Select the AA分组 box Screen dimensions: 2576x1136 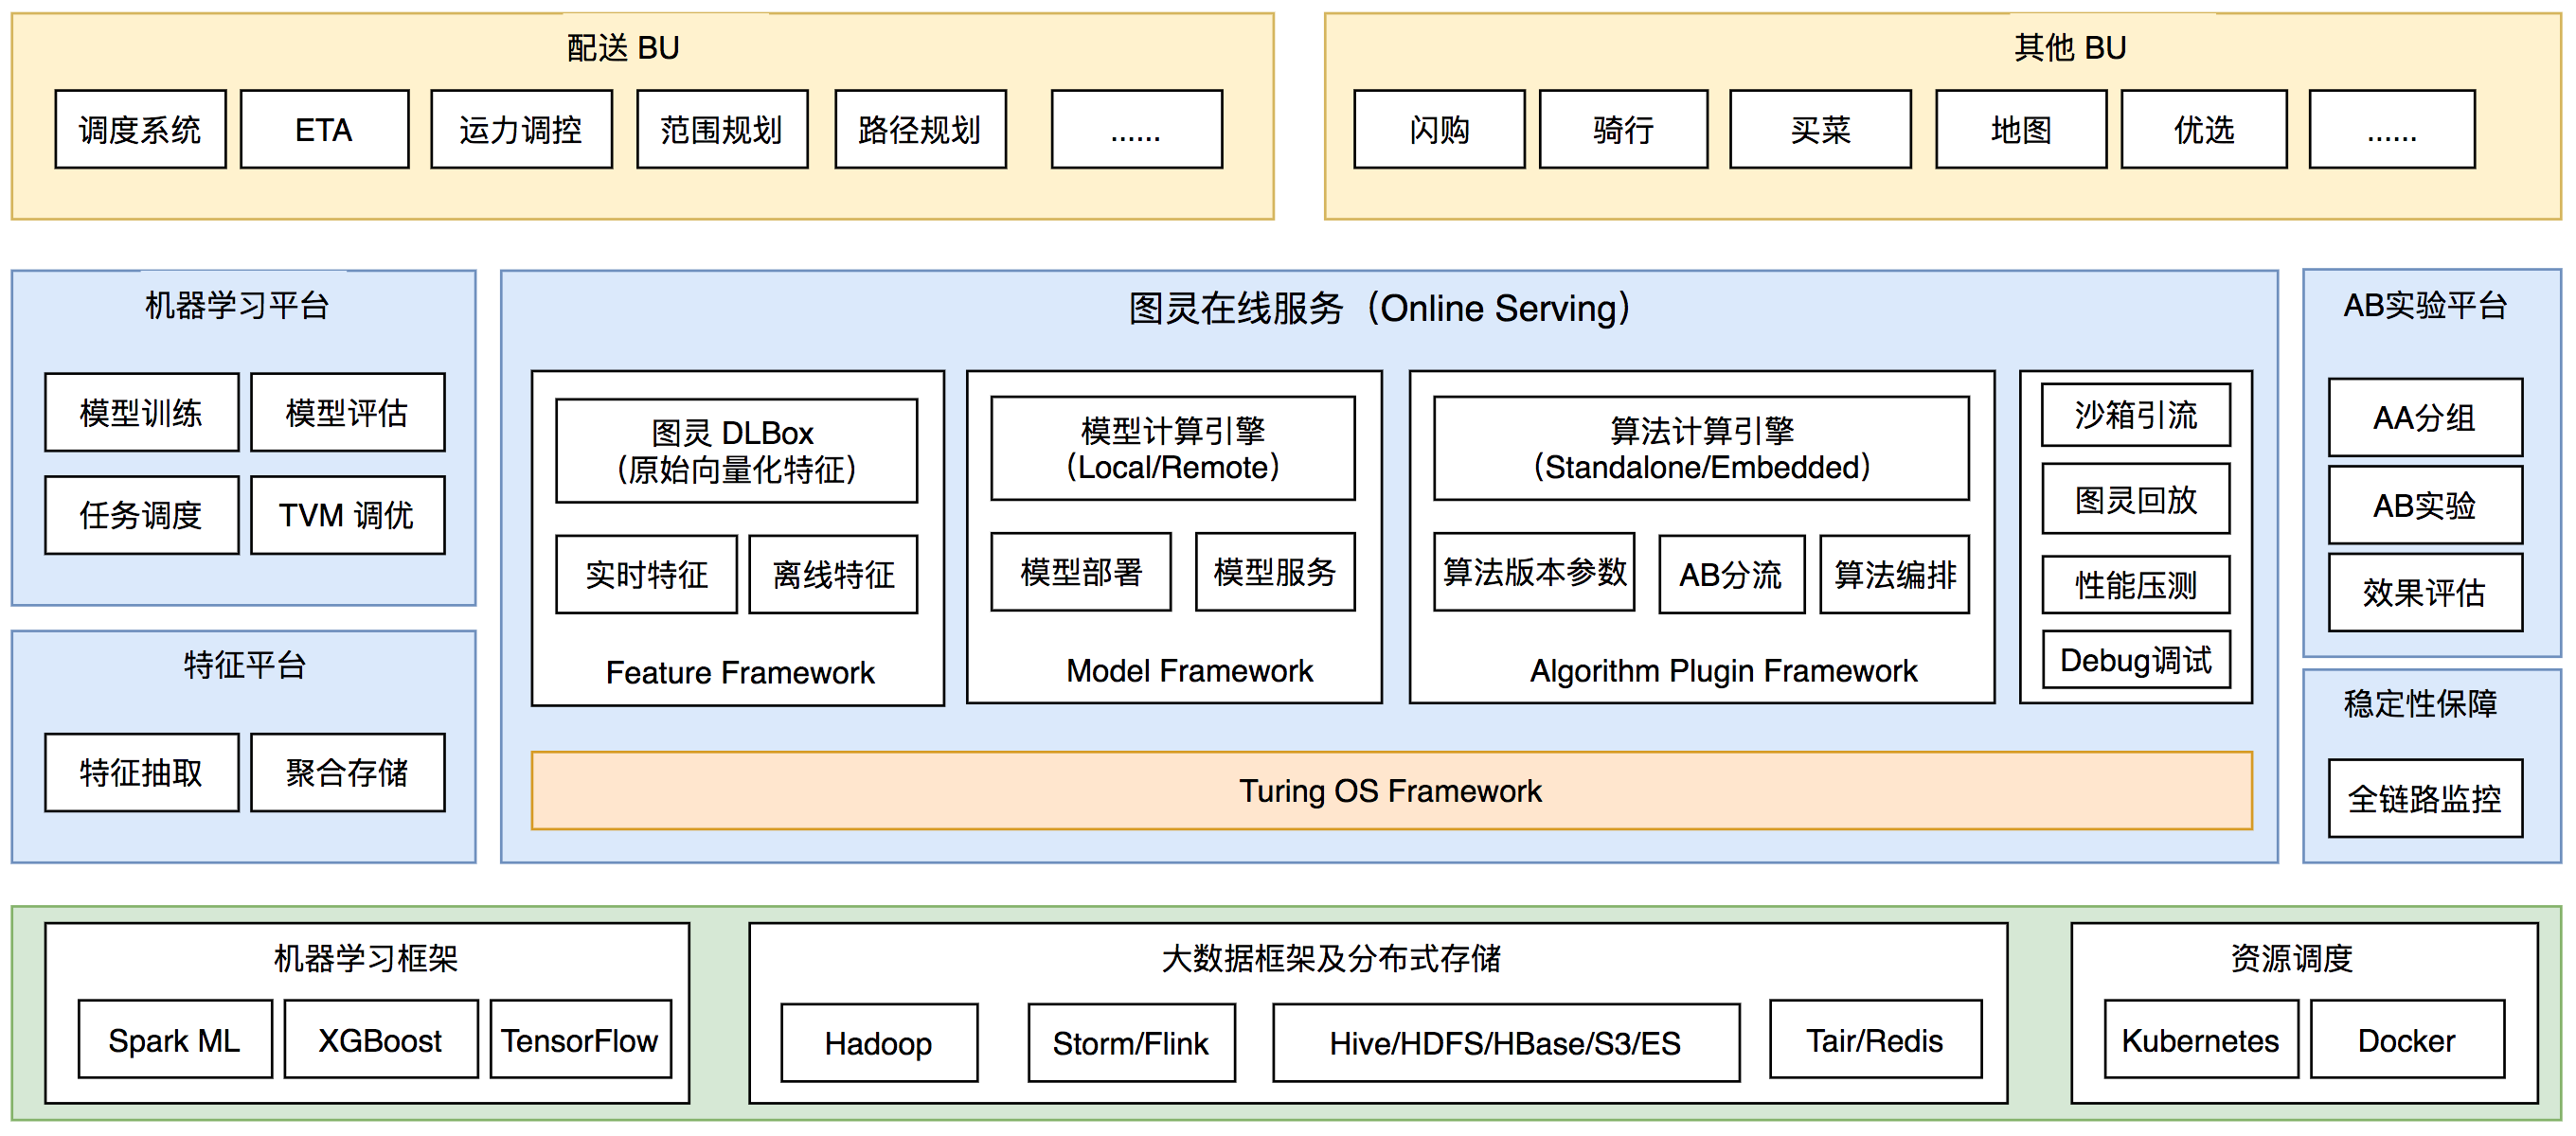(x=2424, y=418)
